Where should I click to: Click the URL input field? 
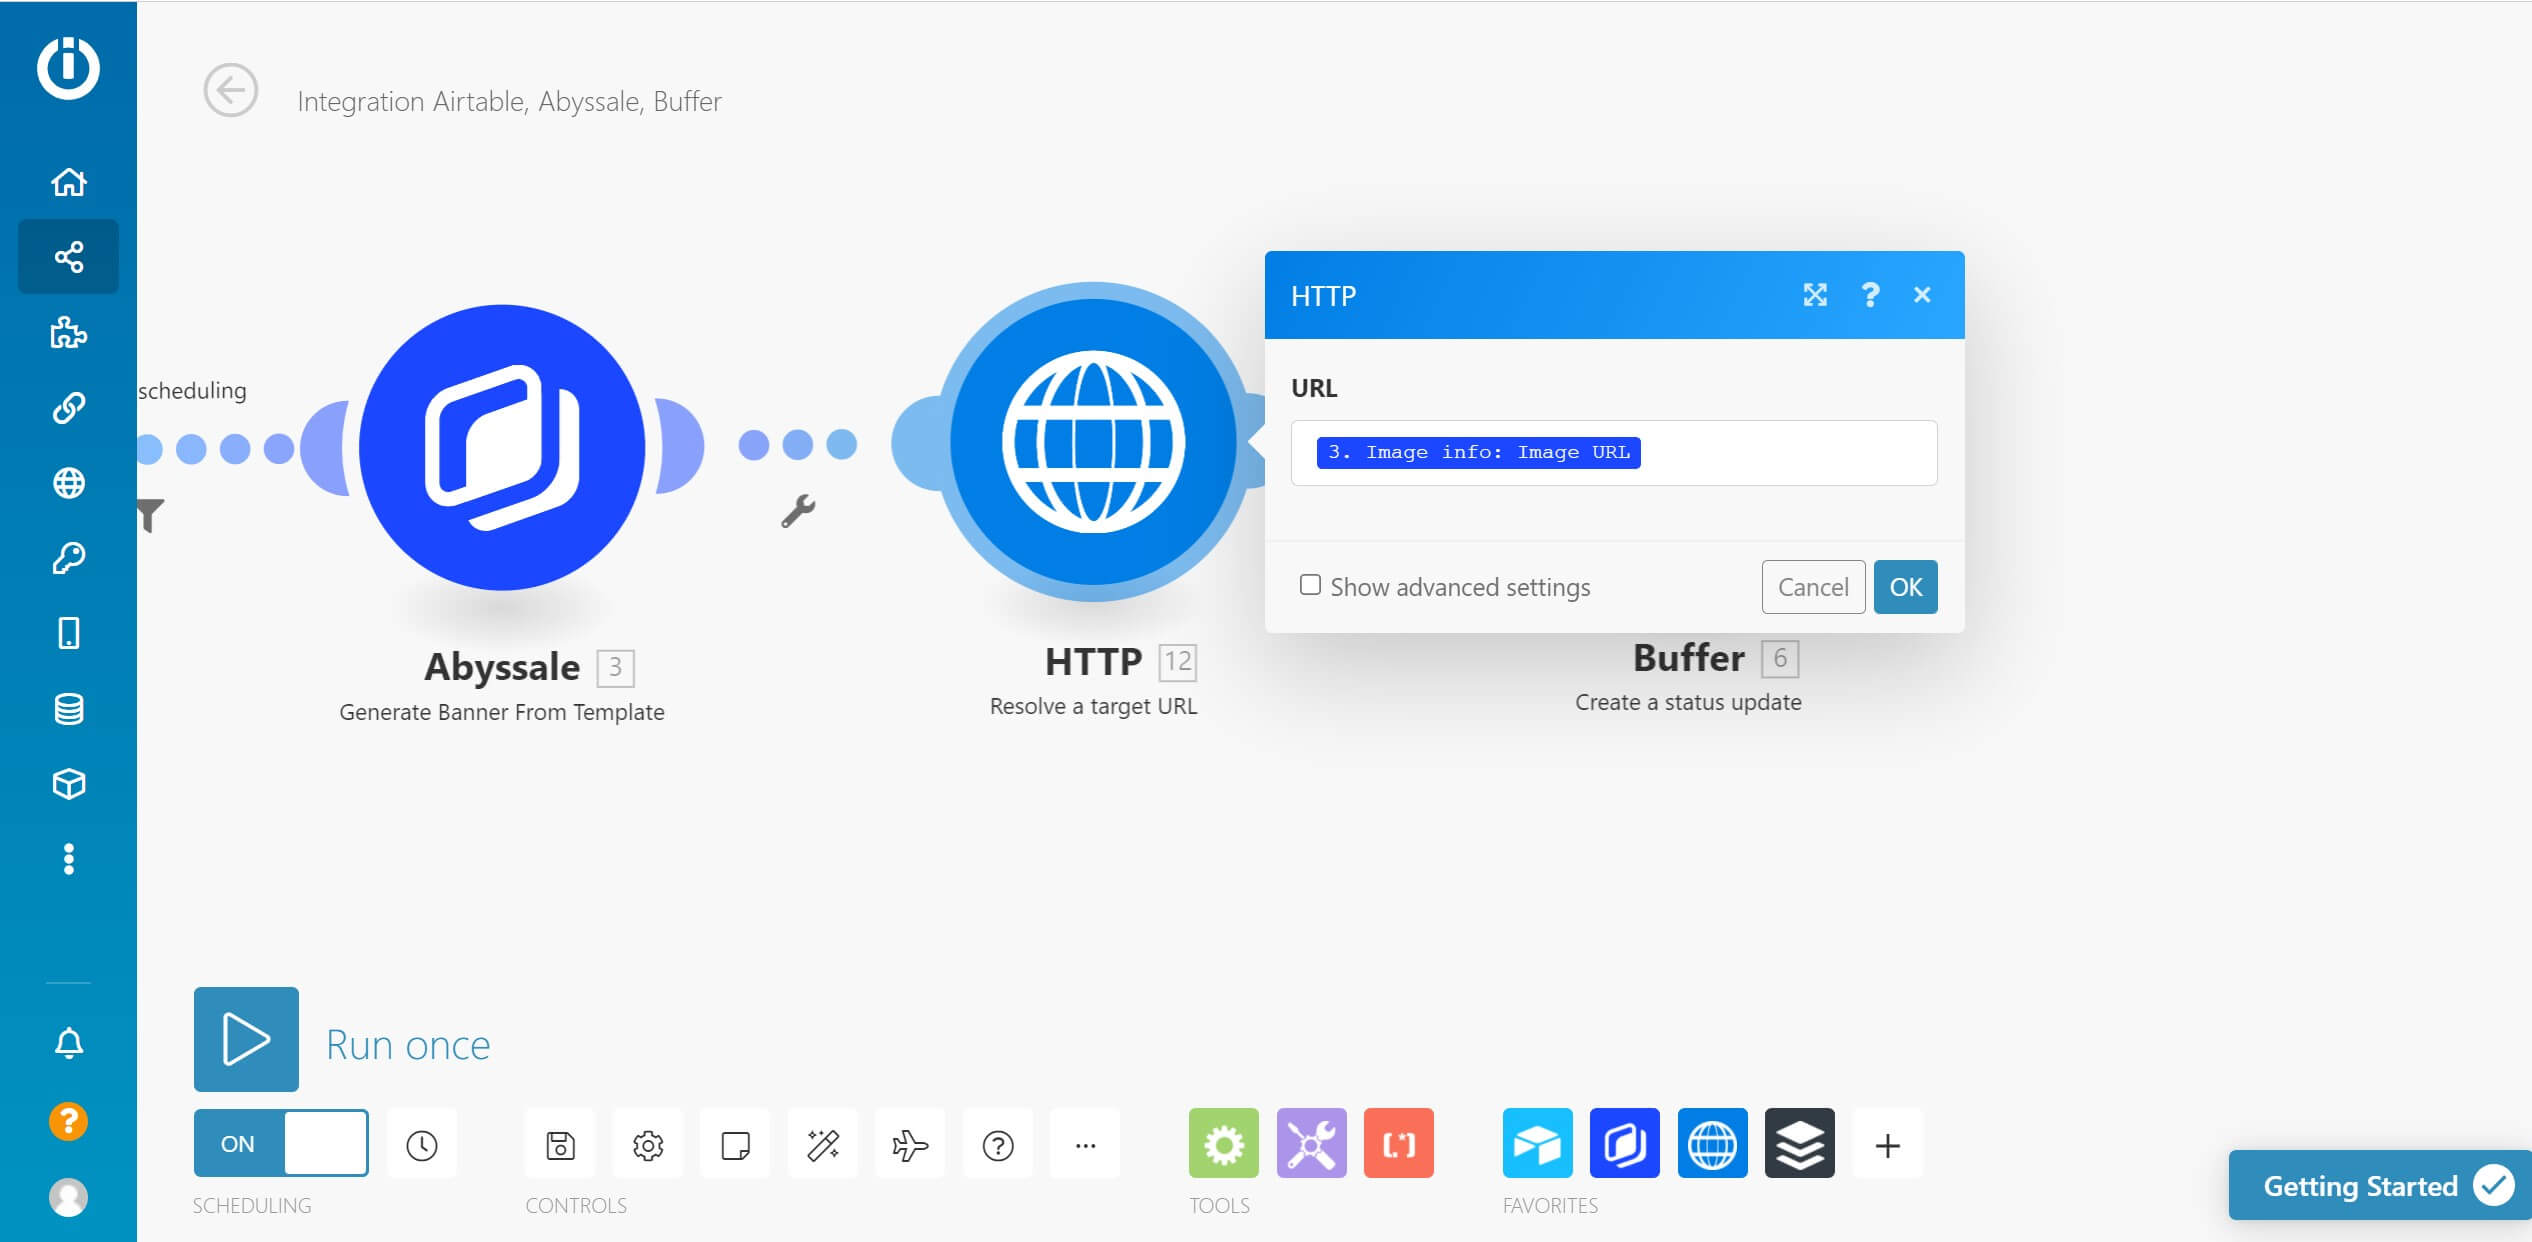tap(1614, 453)
